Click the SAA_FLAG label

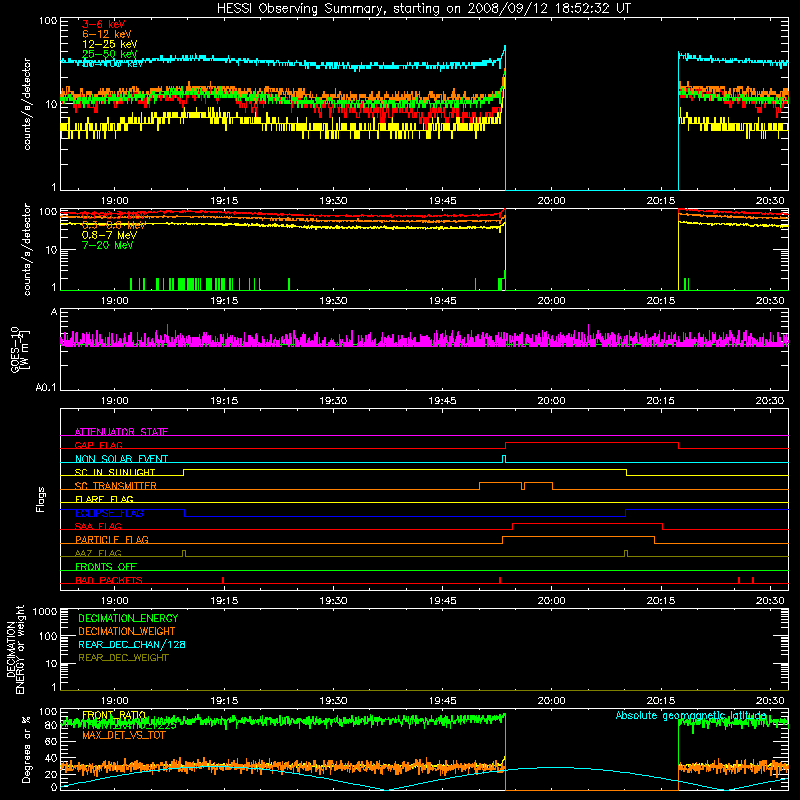98,526
